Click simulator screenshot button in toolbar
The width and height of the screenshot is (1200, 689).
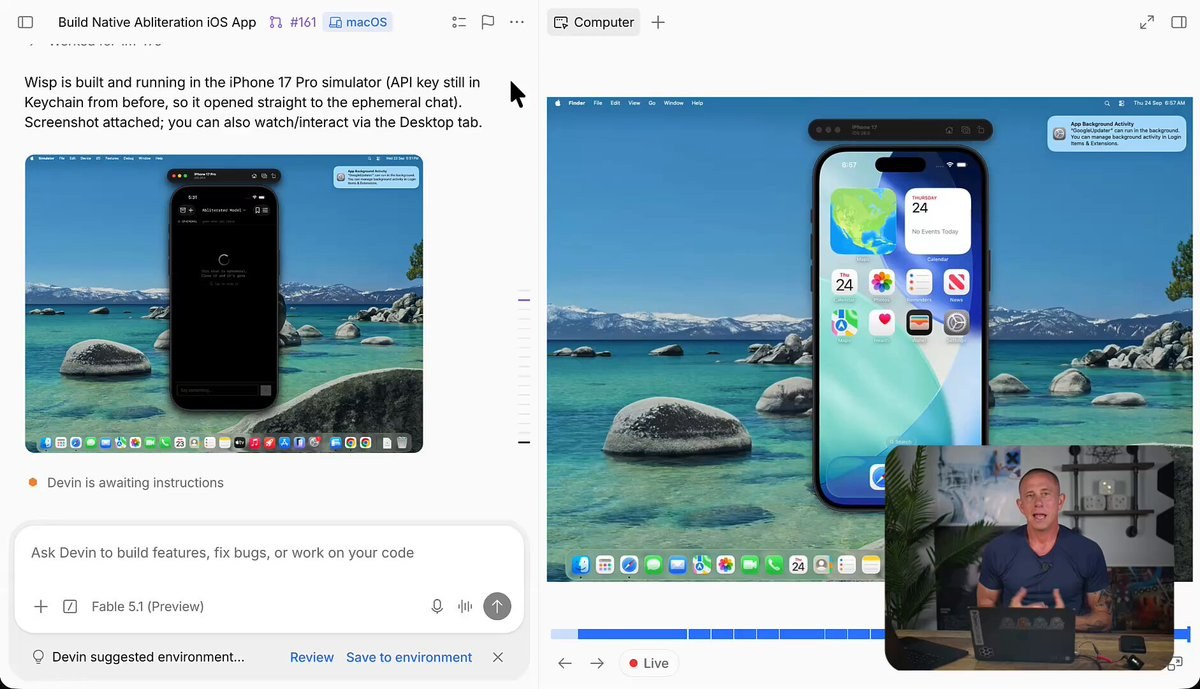click(x=966, y=130)
